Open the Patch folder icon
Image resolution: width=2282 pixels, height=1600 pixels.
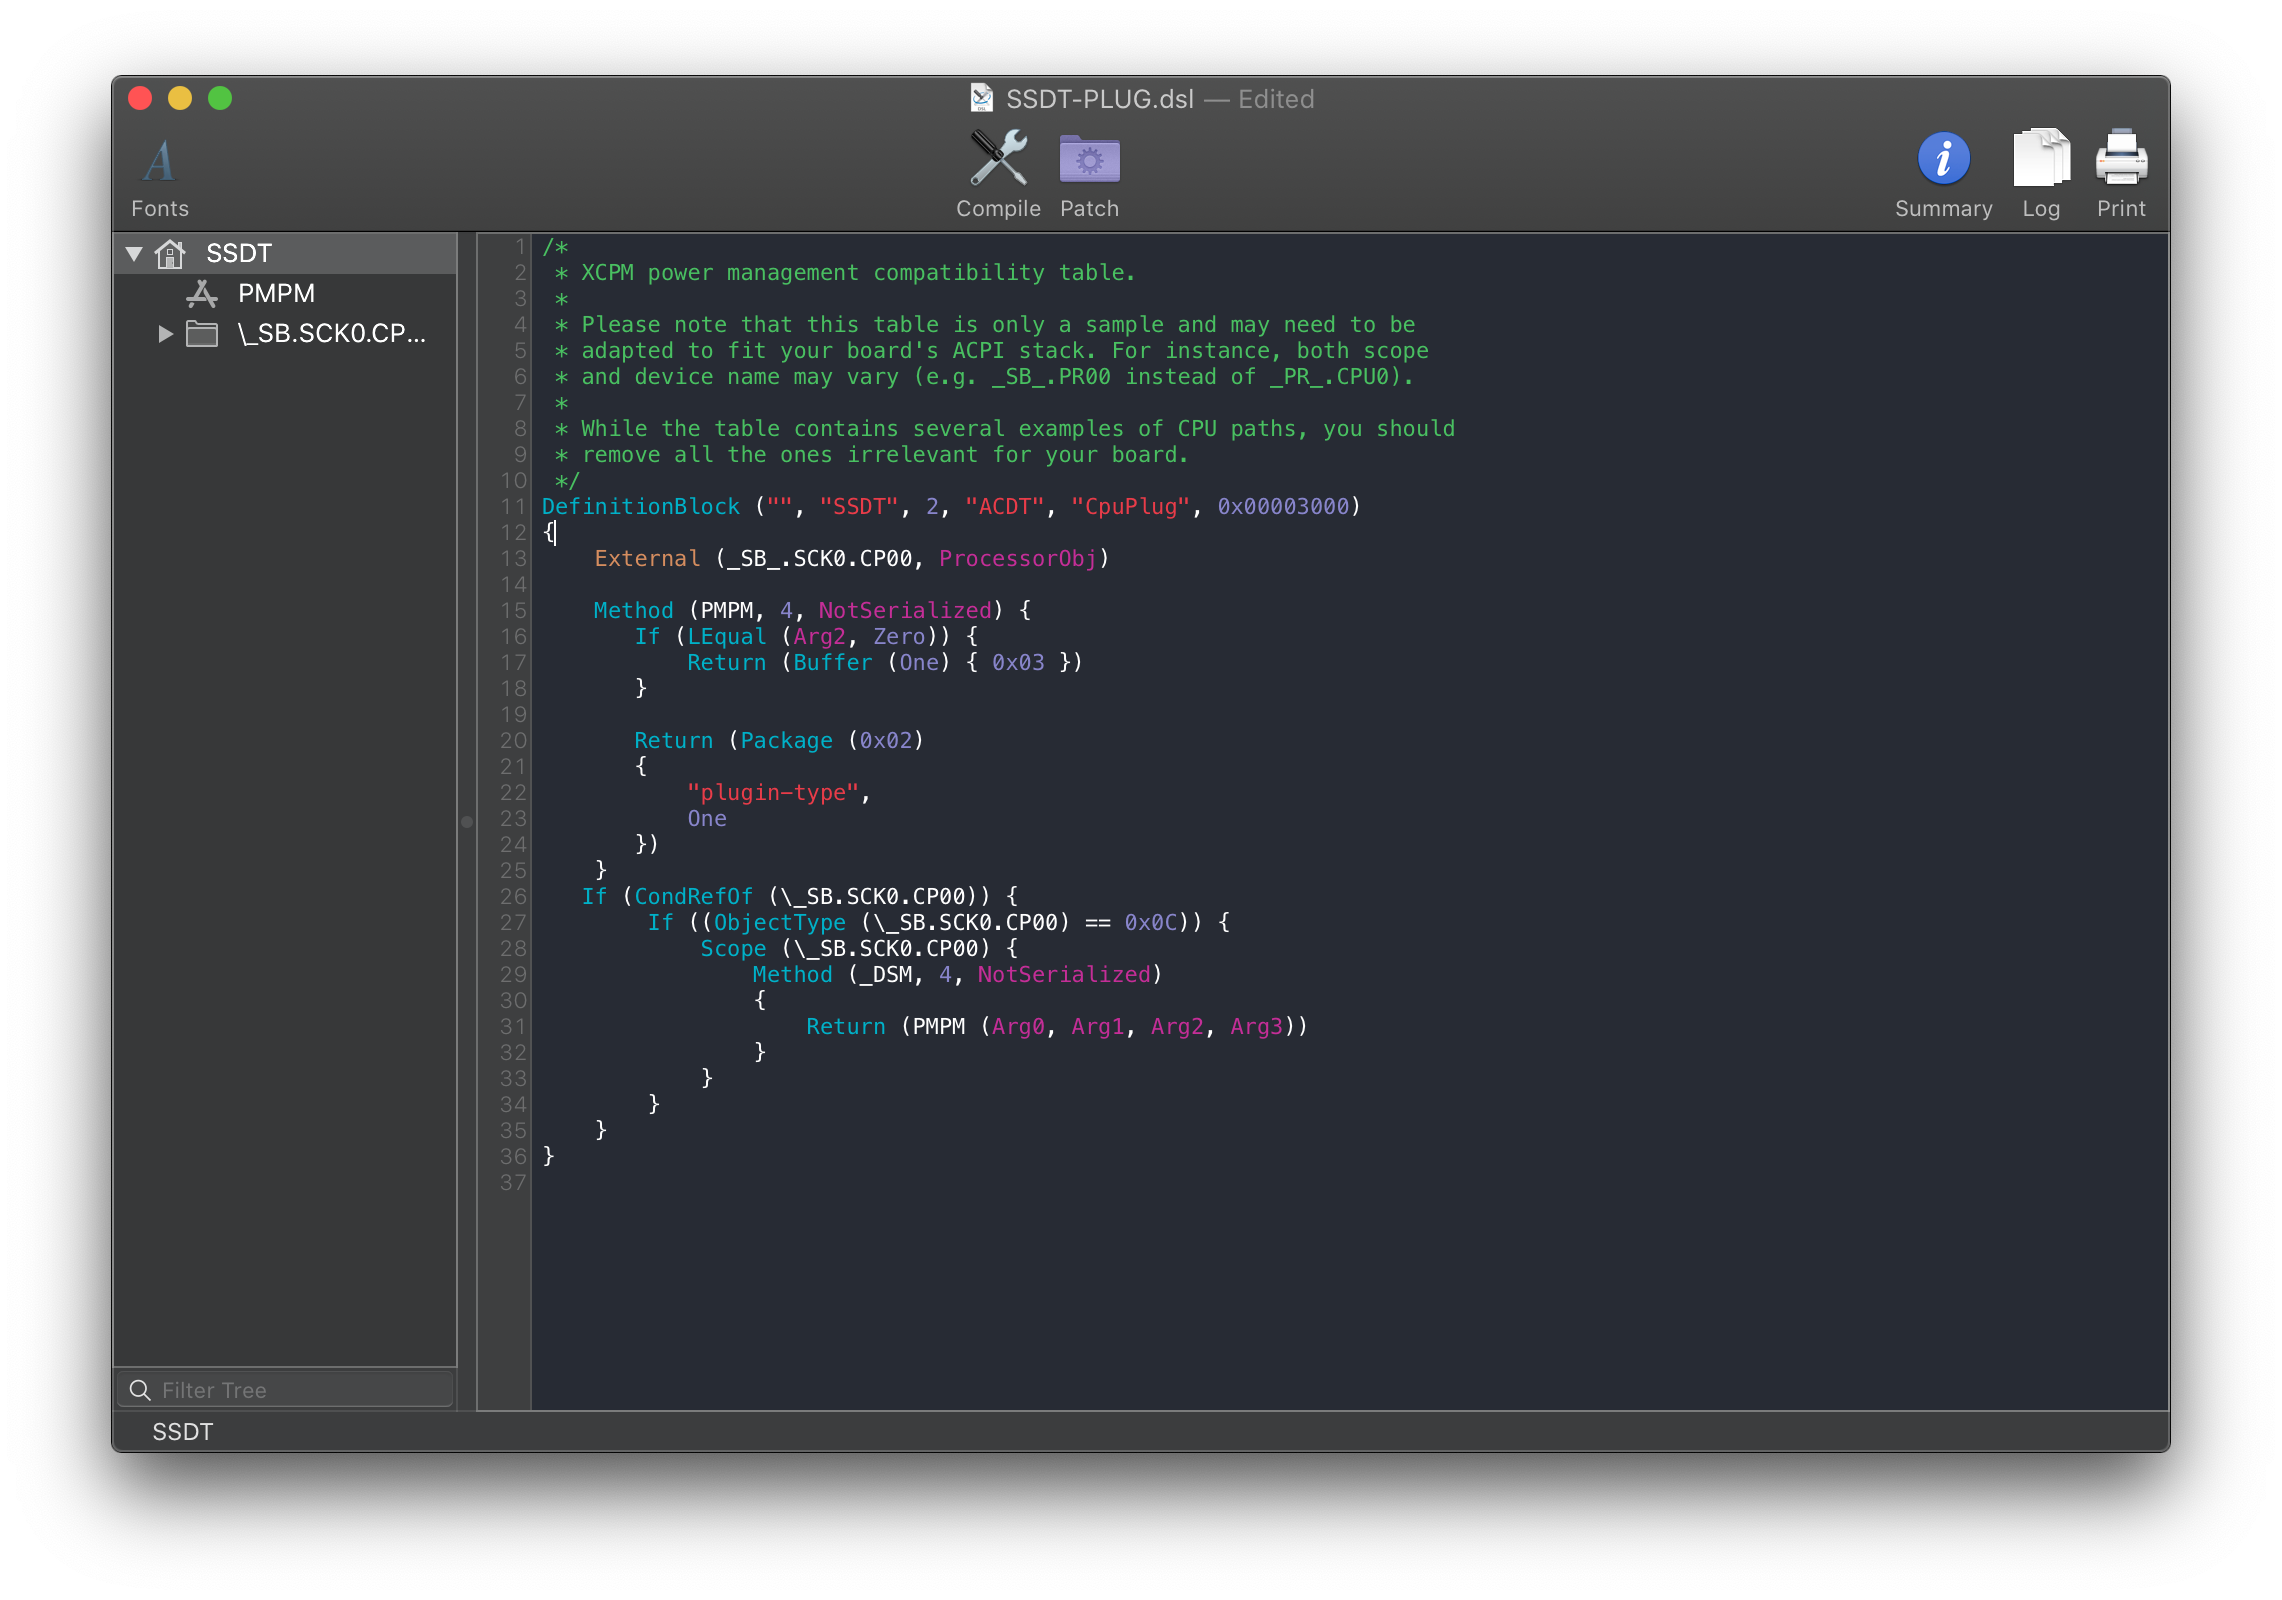click(1089, 160)
